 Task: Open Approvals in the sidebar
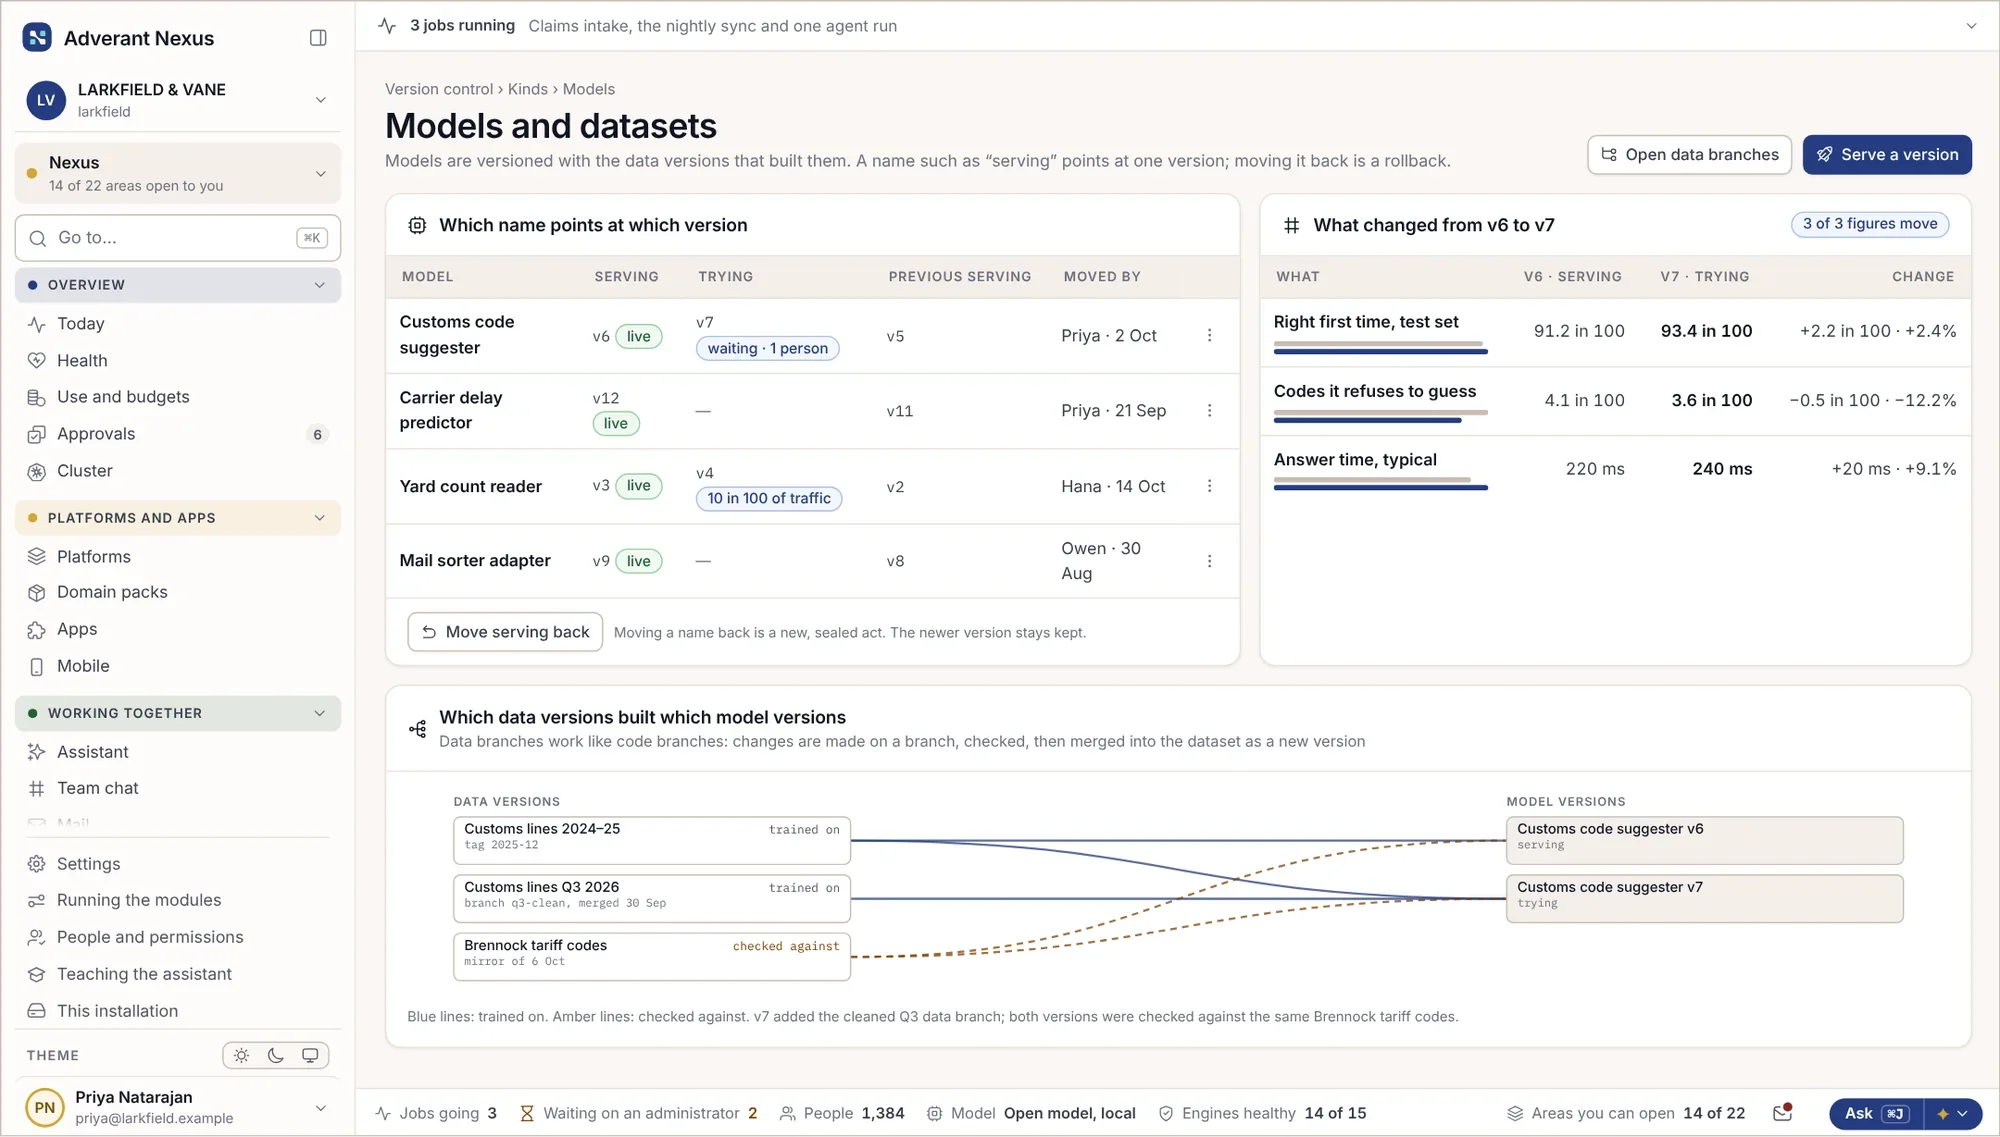coord(178,434)
